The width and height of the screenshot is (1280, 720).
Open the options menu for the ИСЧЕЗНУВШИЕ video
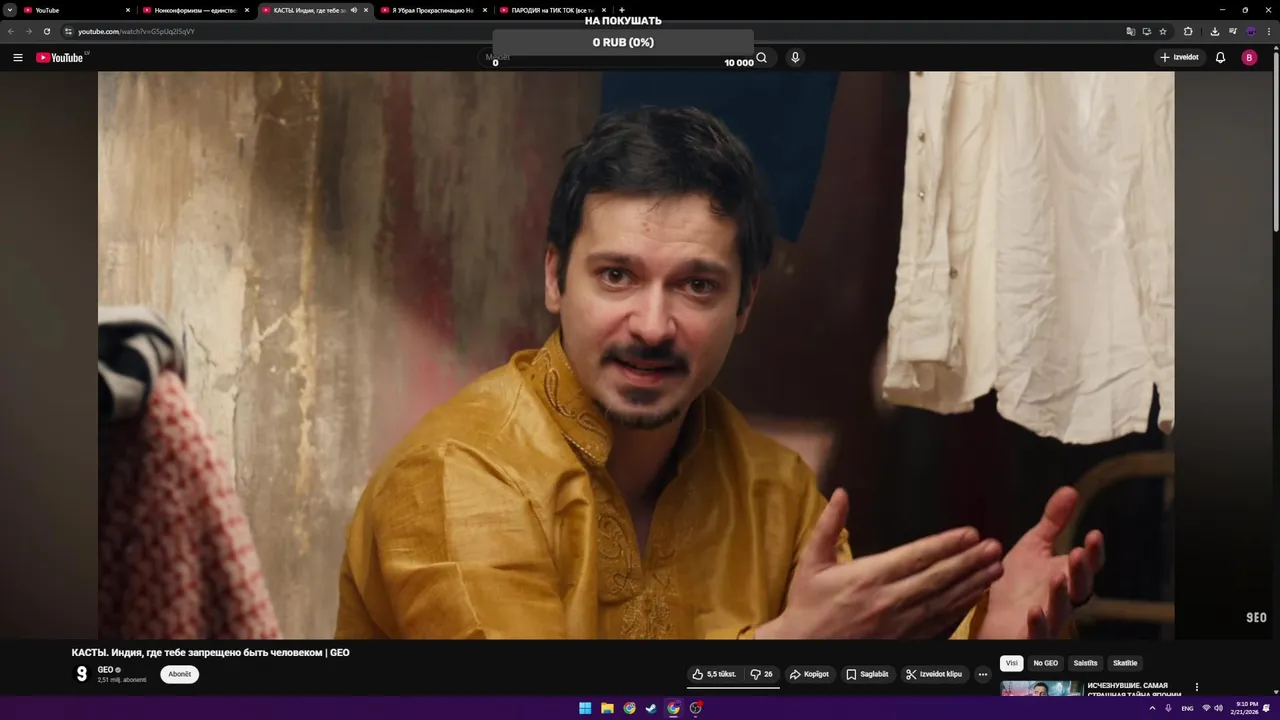pyautogui.click(x=1197, y=687)
